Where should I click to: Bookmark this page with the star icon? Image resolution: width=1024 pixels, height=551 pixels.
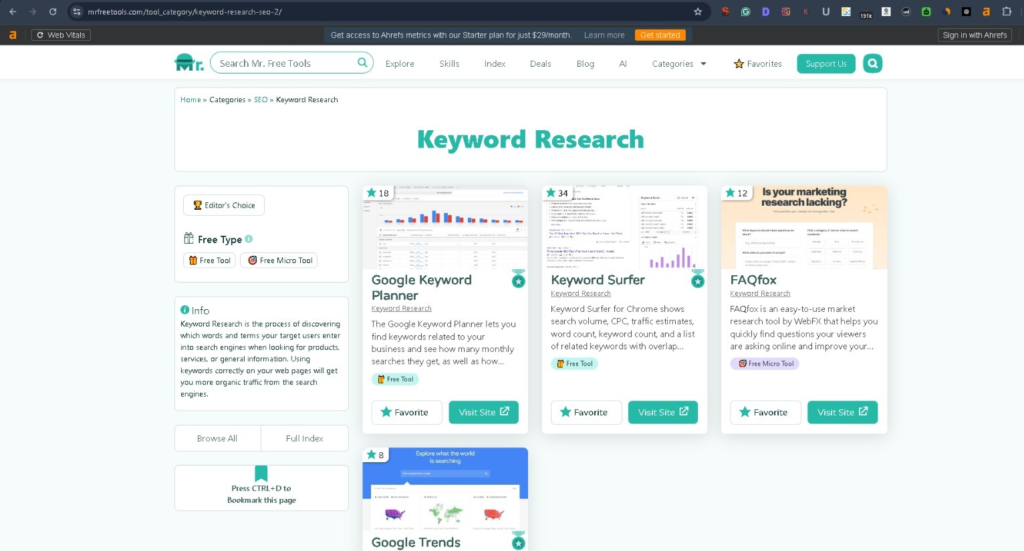point(697,12)
